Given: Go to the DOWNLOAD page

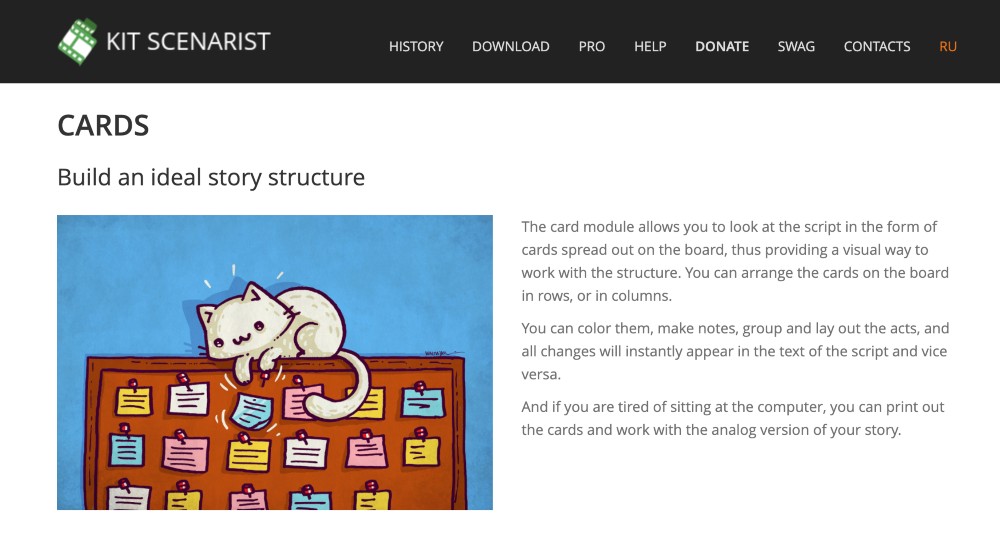Looking at the screenshot, I should point(510,46).
